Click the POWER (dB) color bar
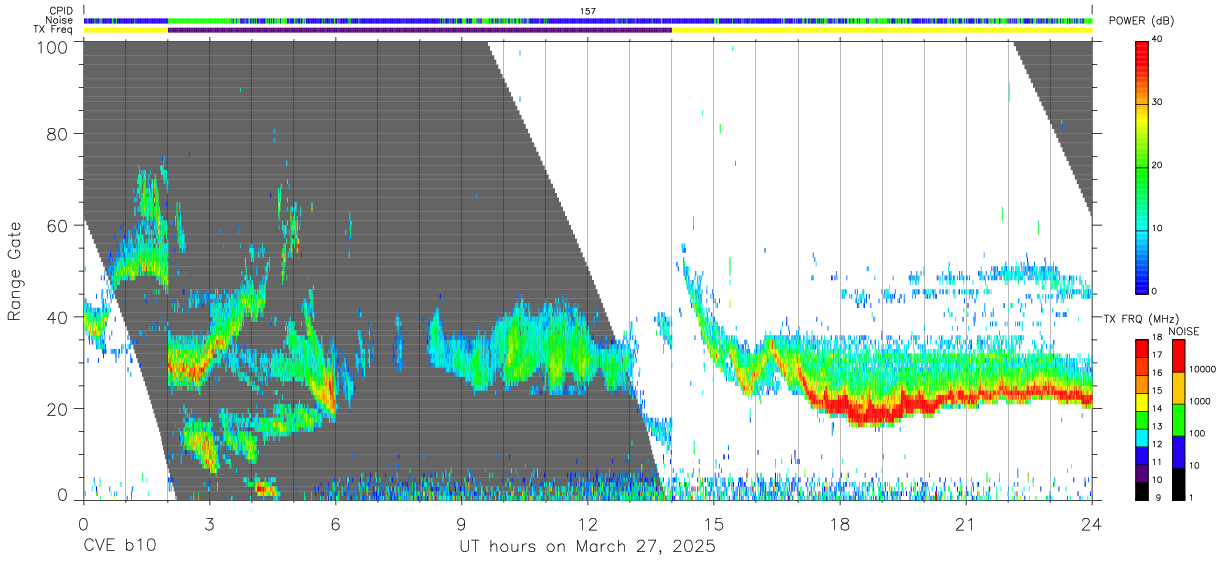Screen dimensions: 1228x567 (x=1141, y=166)
